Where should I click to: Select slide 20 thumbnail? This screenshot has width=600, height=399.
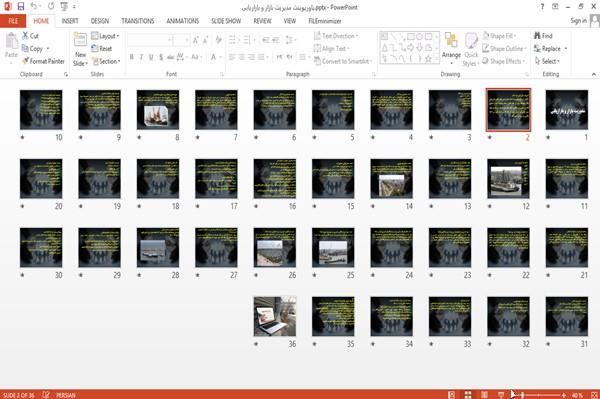point(41,179)
